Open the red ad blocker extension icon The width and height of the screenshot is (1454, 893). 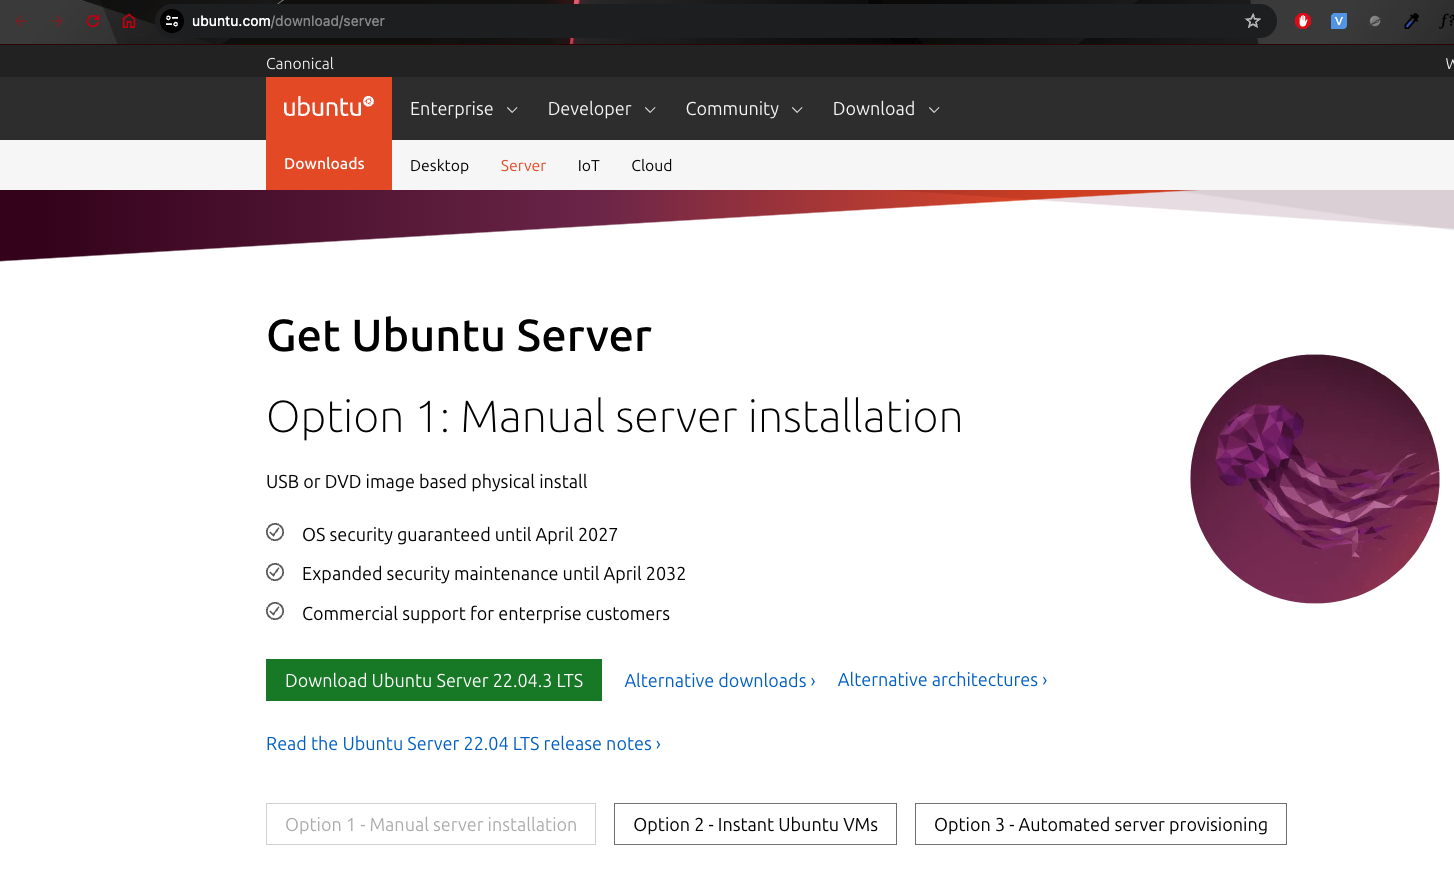pos(1303,21)
